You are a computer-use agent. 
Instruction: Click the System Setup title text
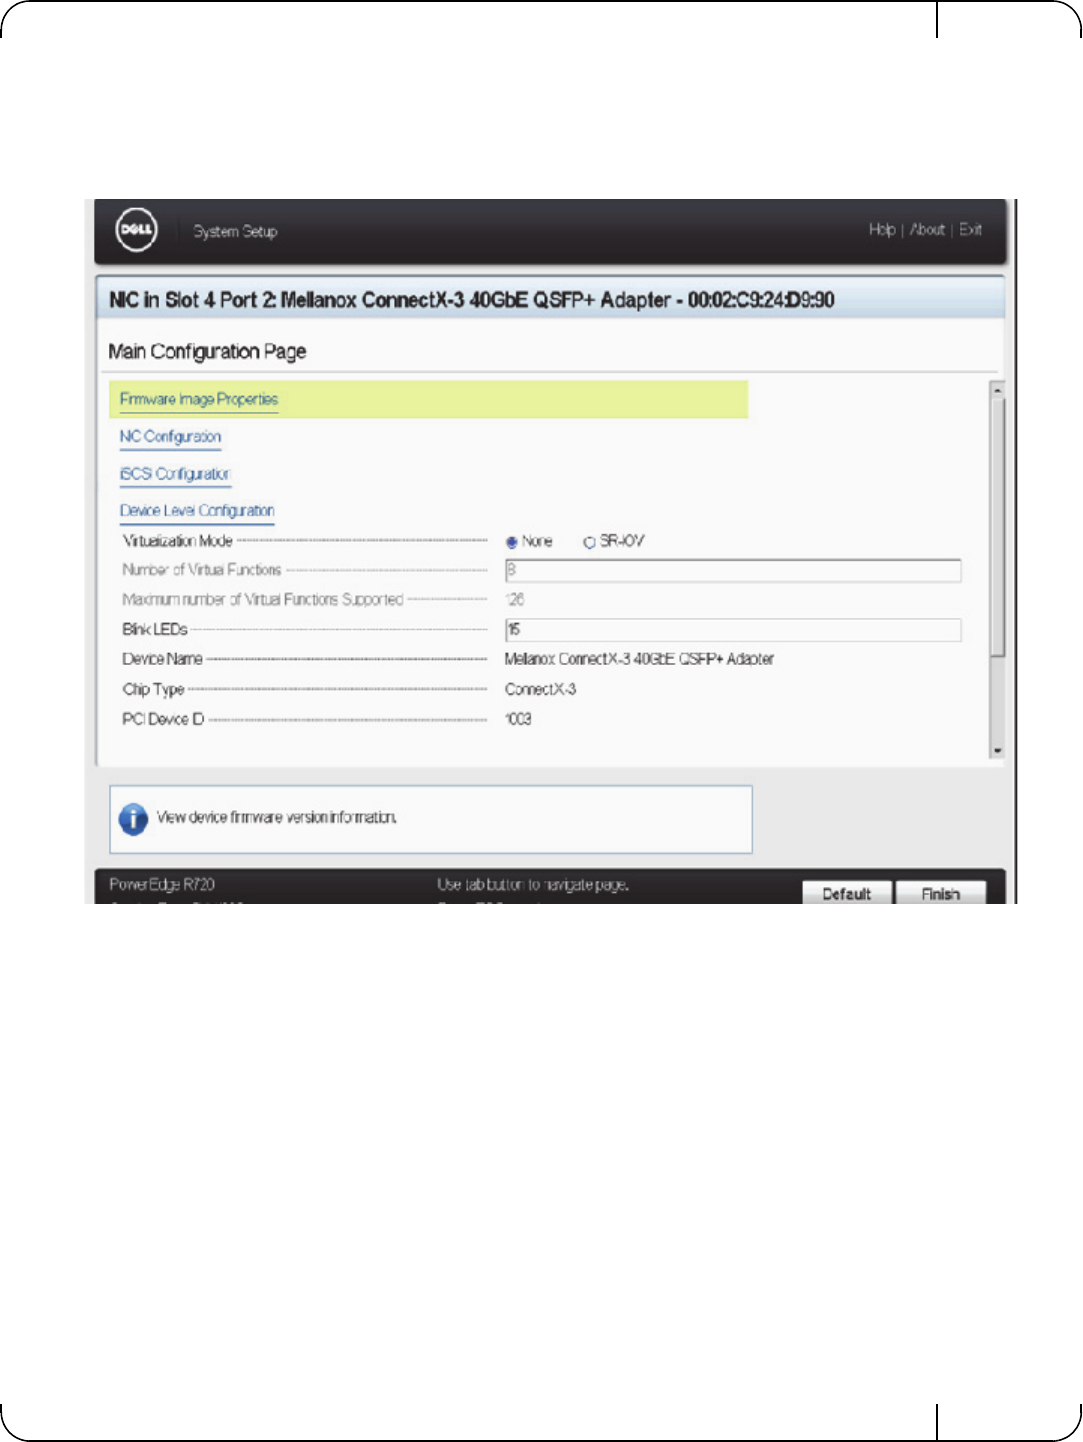(235, 231)
